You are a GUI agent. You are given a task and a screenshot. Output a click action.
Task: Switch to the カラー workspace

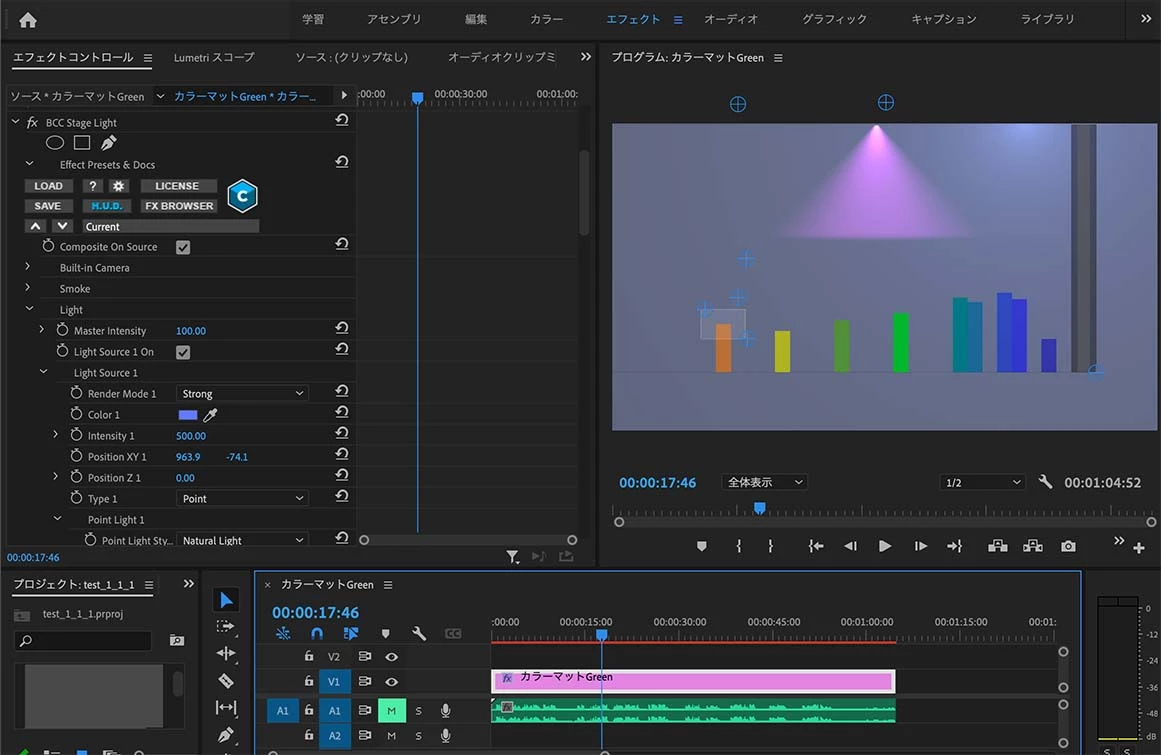pyautogui.click(x=546, y=19)
